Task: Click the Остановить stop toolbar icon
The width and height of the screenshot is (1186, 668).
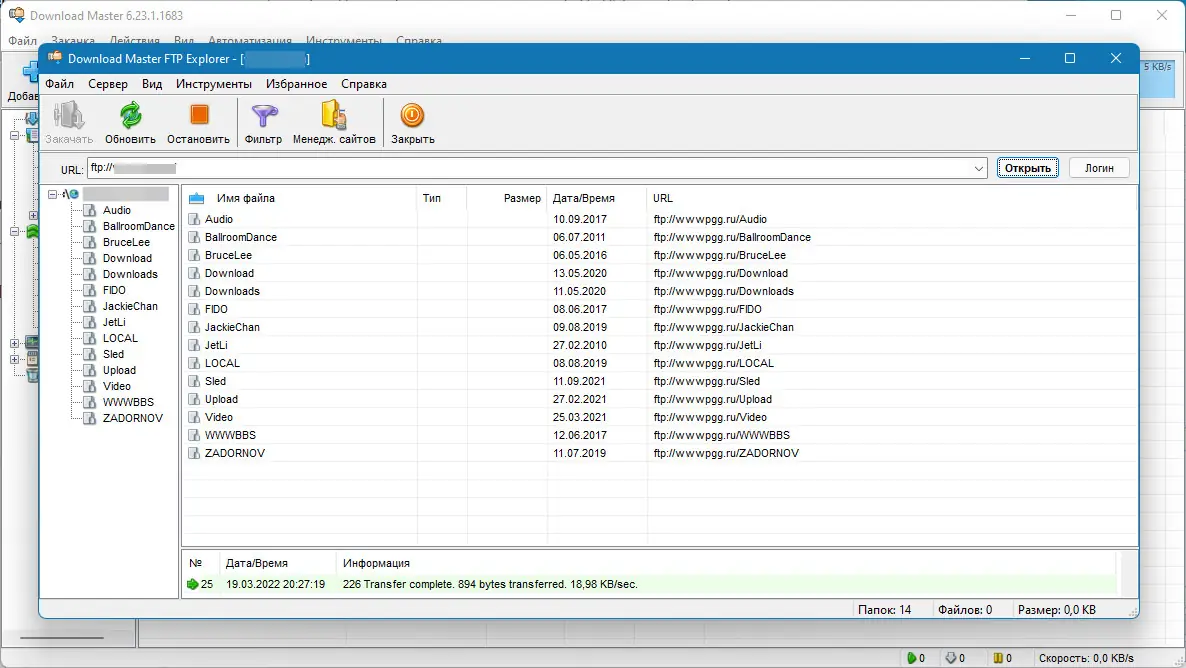Action: 199,115
